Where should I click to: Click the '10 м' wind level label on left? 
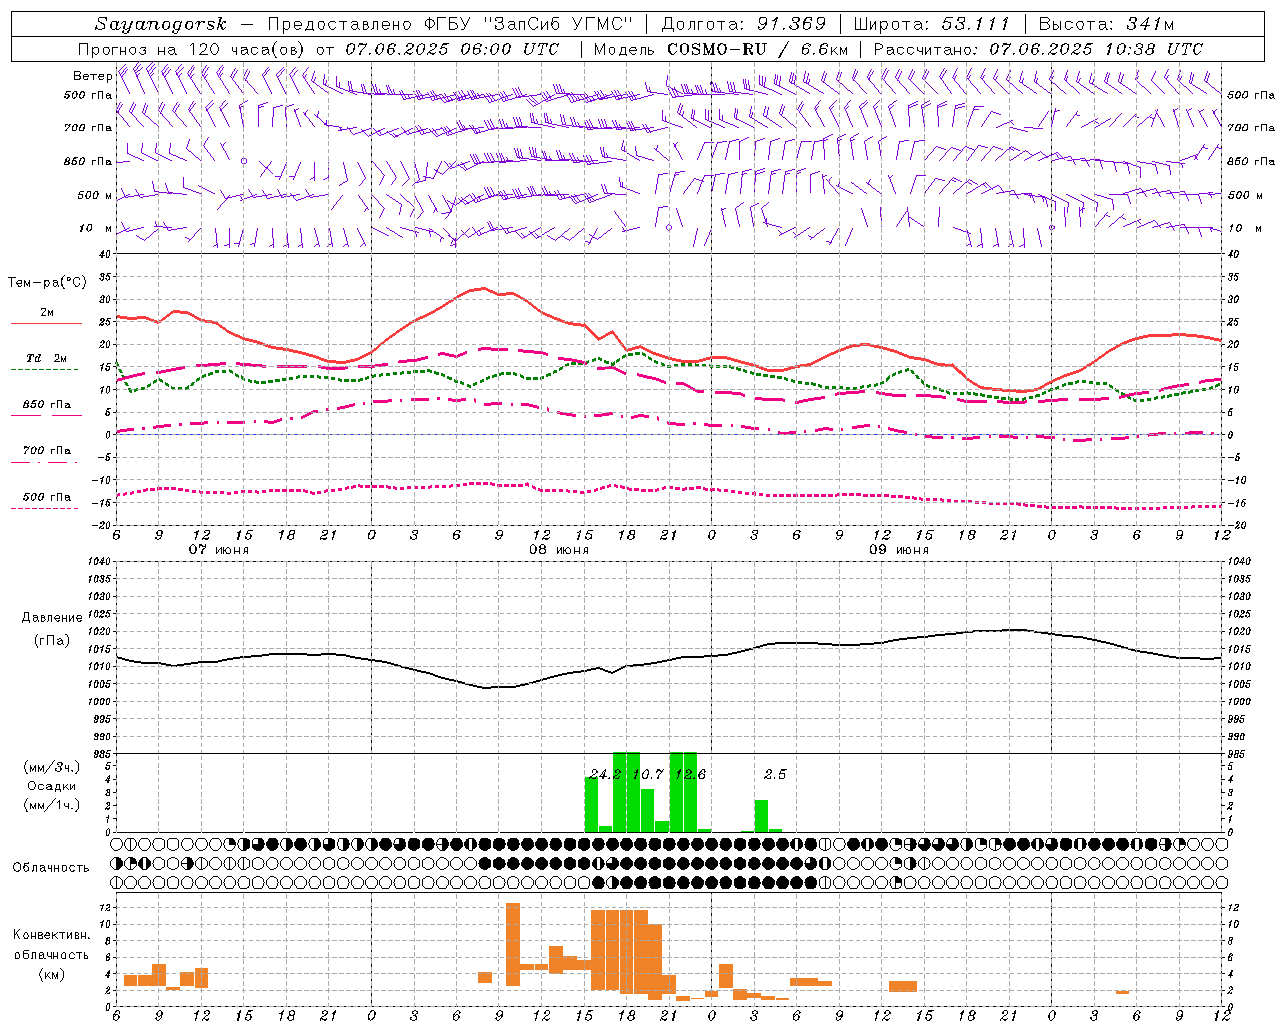pos(96,229)
